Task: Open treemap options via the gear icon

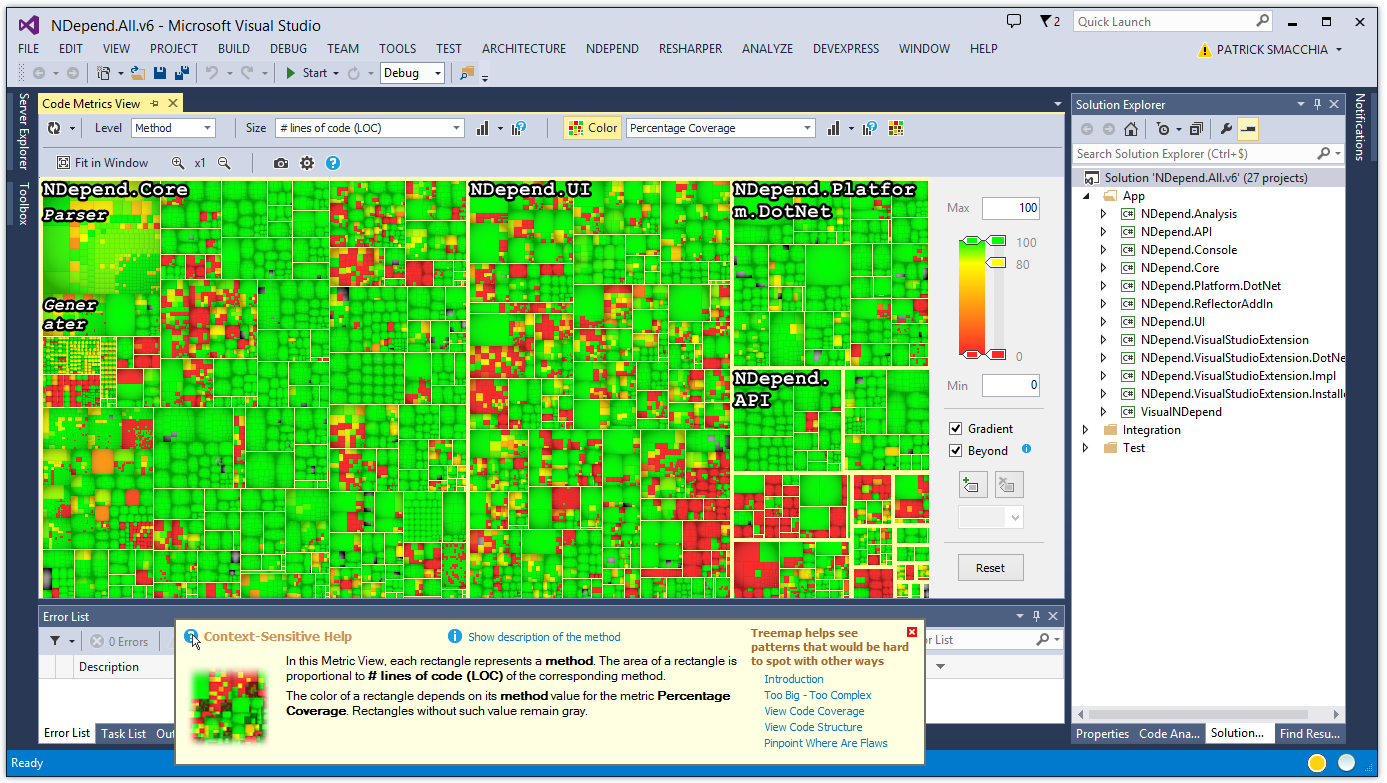Action: 307,162
